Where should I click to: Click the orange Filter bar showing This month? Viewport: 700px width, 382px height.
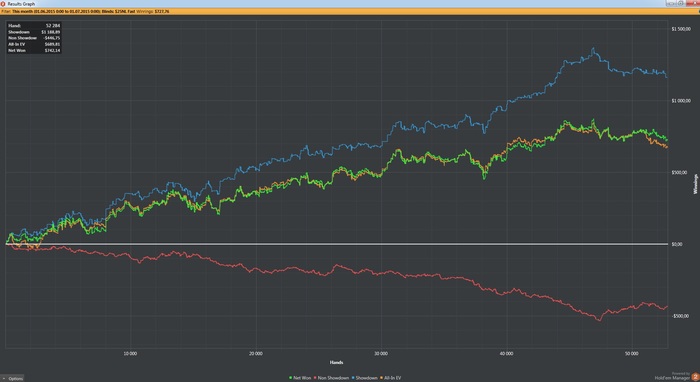coord(350,11)
